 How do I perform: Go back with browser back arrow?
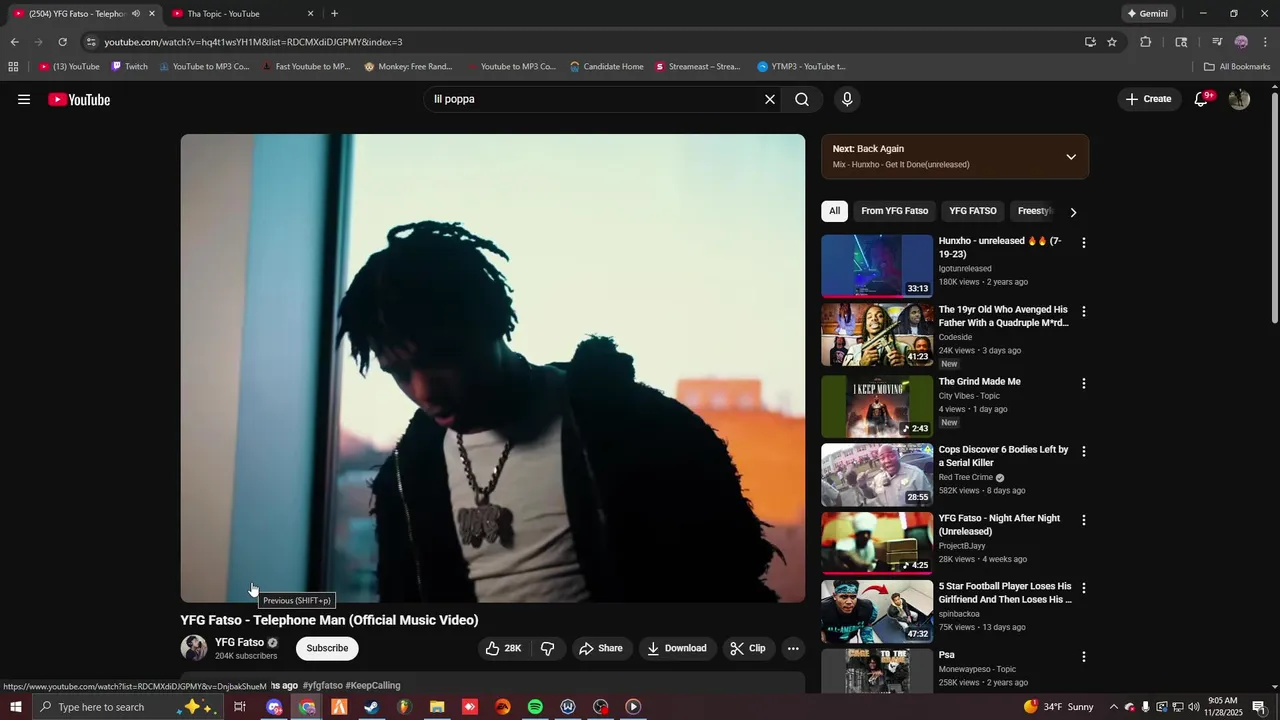click(x=14, y=42)
